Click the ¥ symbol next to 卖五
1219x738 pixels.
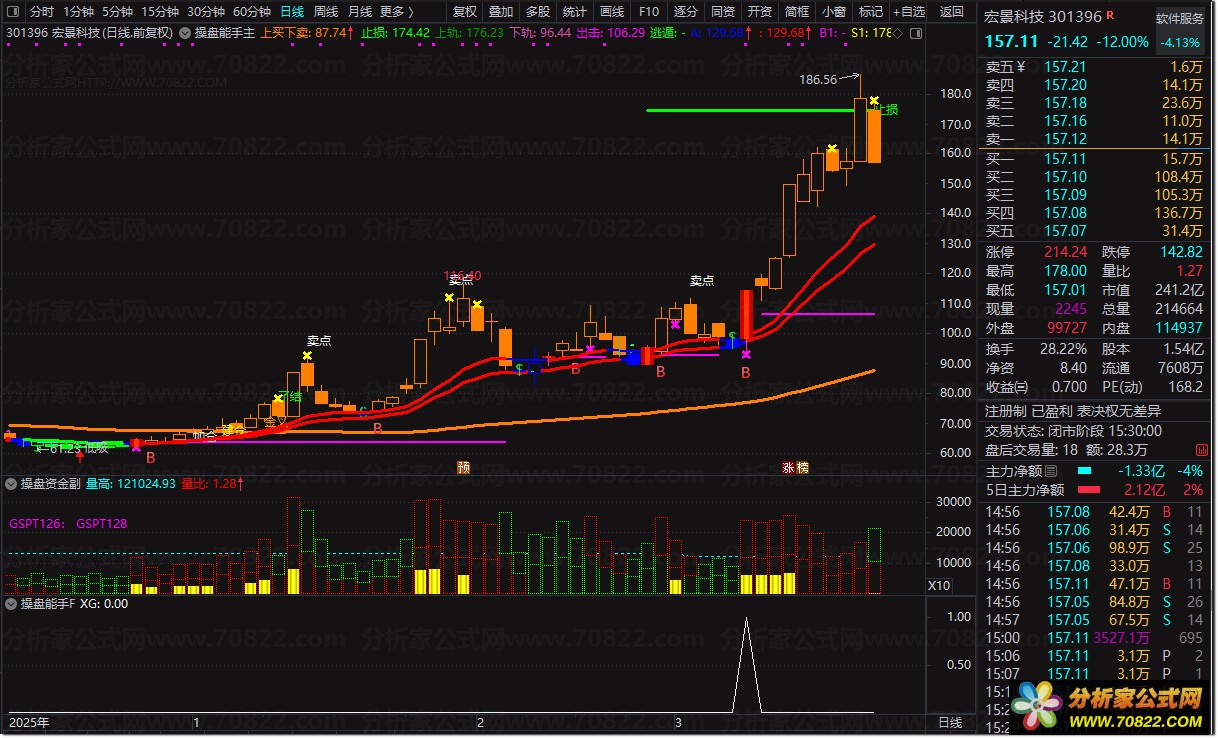1022,67
